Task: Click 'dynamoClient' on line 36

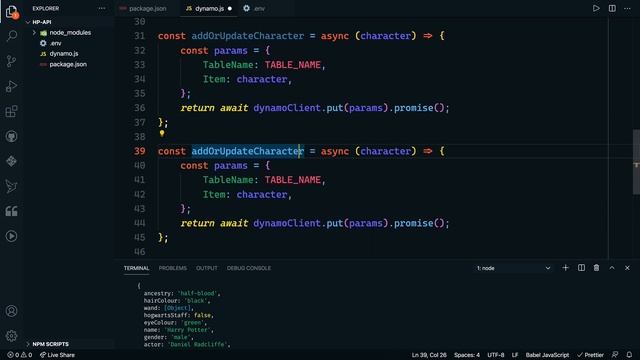Action: tap(287, 108)
